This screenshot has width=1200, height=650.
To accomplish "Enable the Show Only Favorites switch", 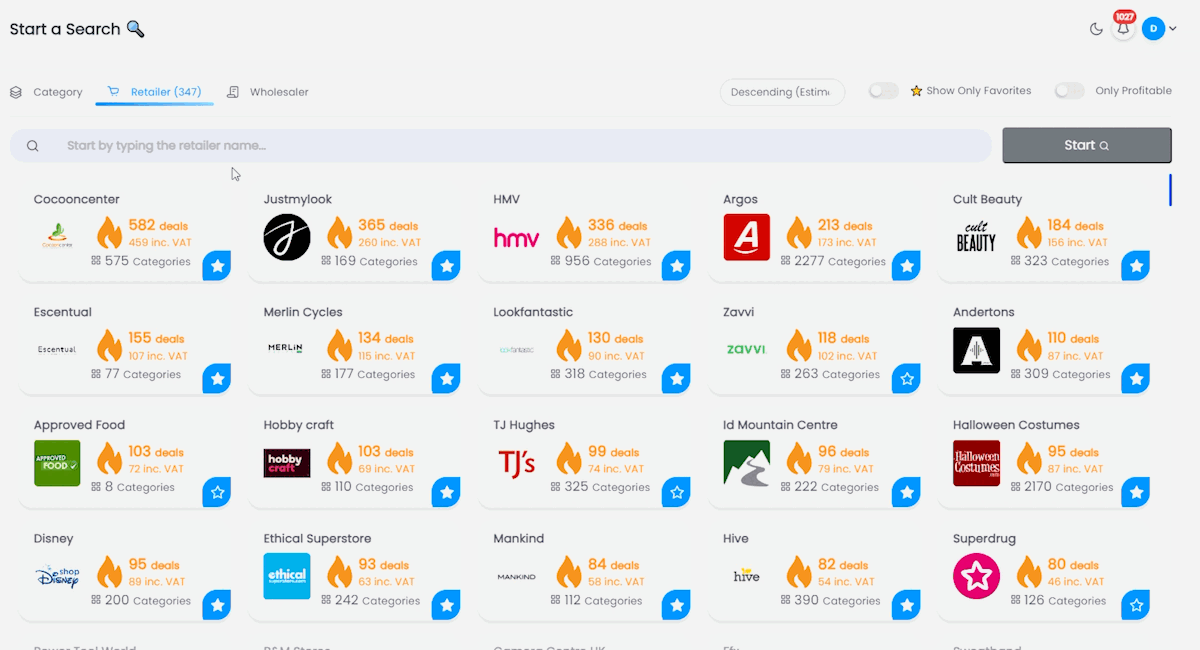I will coord(883,91).
